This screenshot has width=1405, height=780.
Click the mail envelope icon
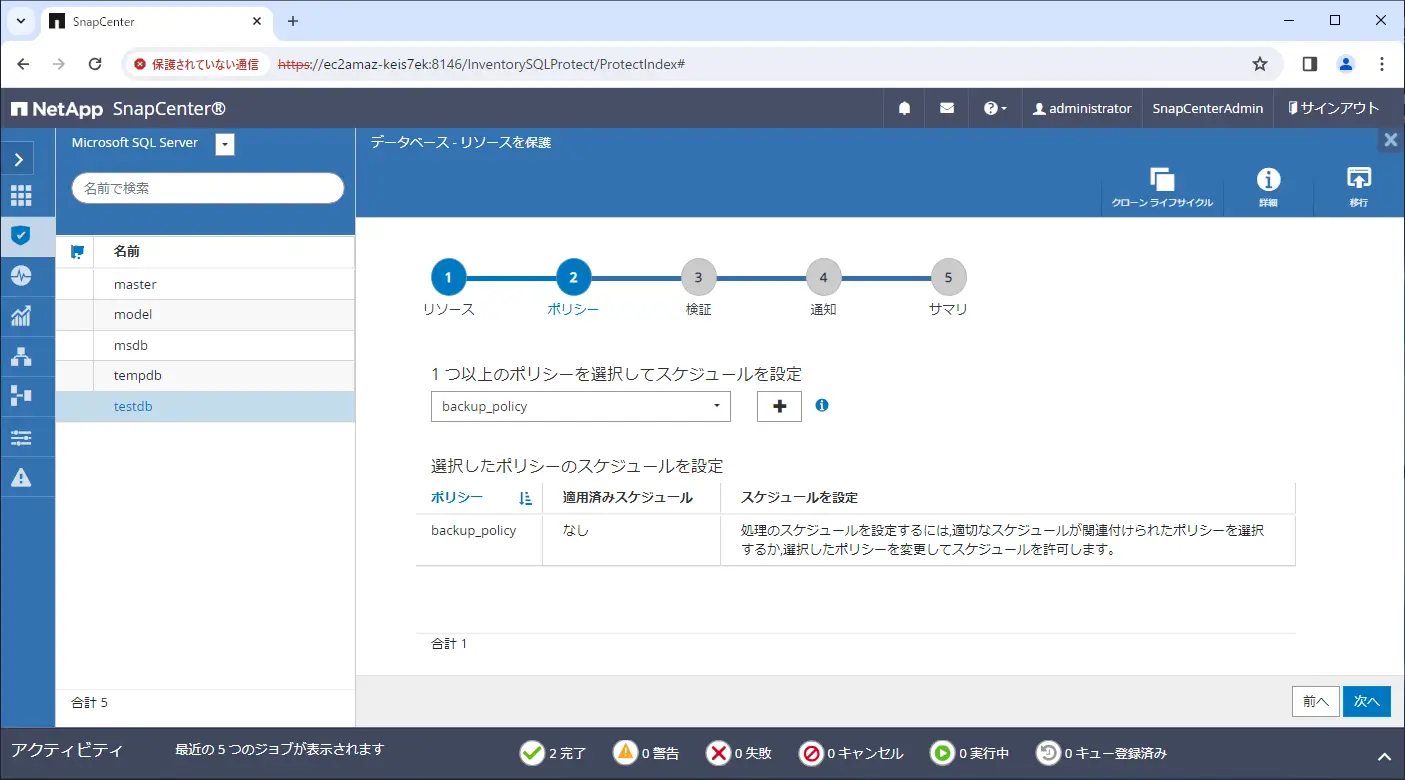(x=947, y=108)
